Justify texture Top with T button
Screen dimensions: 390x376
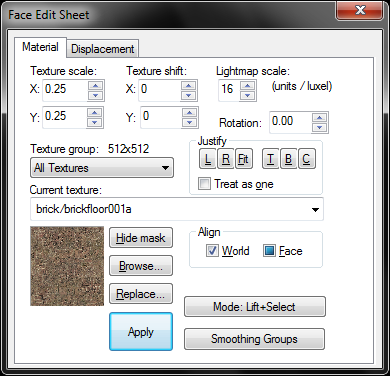click(271, 159)
